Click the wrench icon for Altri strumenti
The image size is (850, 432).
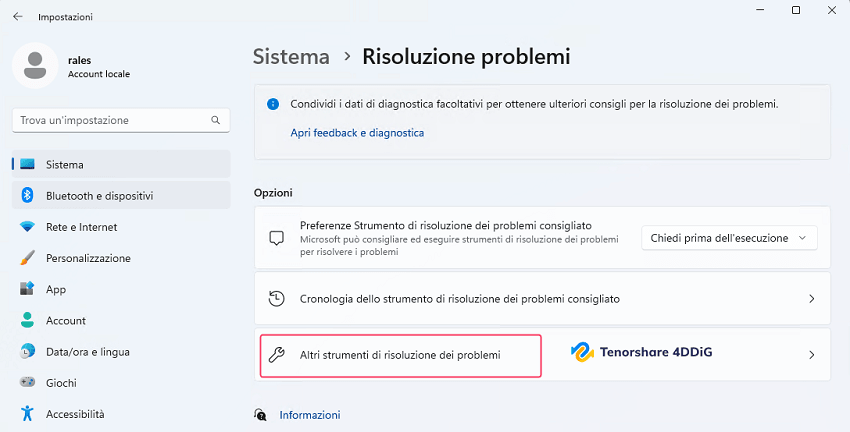(277, 354)
